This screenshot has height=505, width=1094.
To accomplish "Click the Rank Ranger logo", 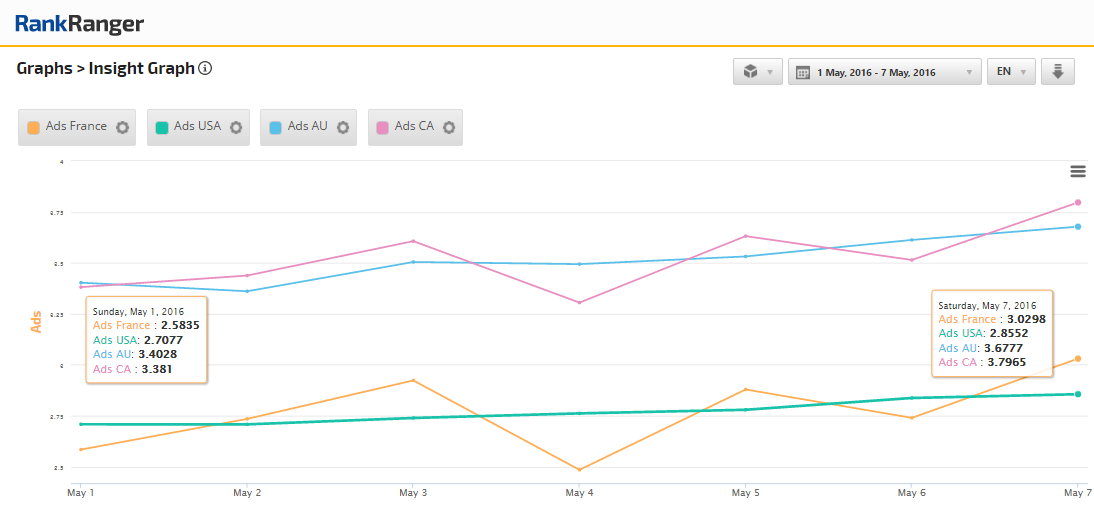I will coord(79,24).
